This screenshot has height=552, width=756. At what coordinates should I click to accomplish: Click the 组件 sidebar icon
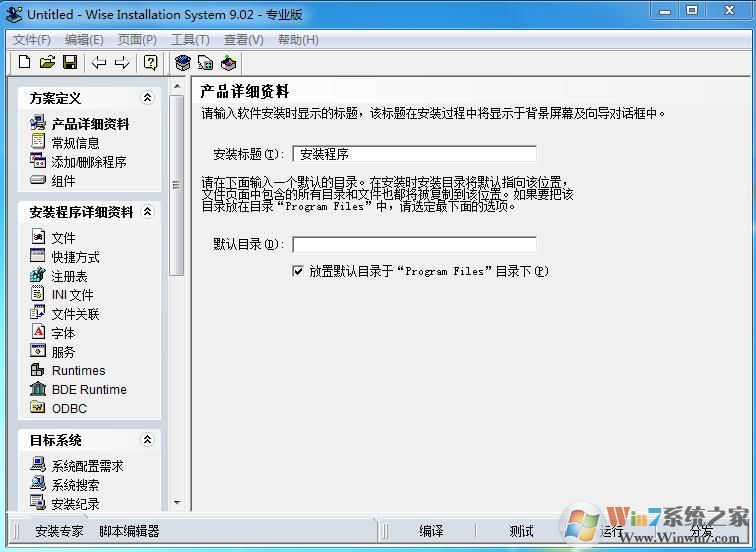click(38, 180)
